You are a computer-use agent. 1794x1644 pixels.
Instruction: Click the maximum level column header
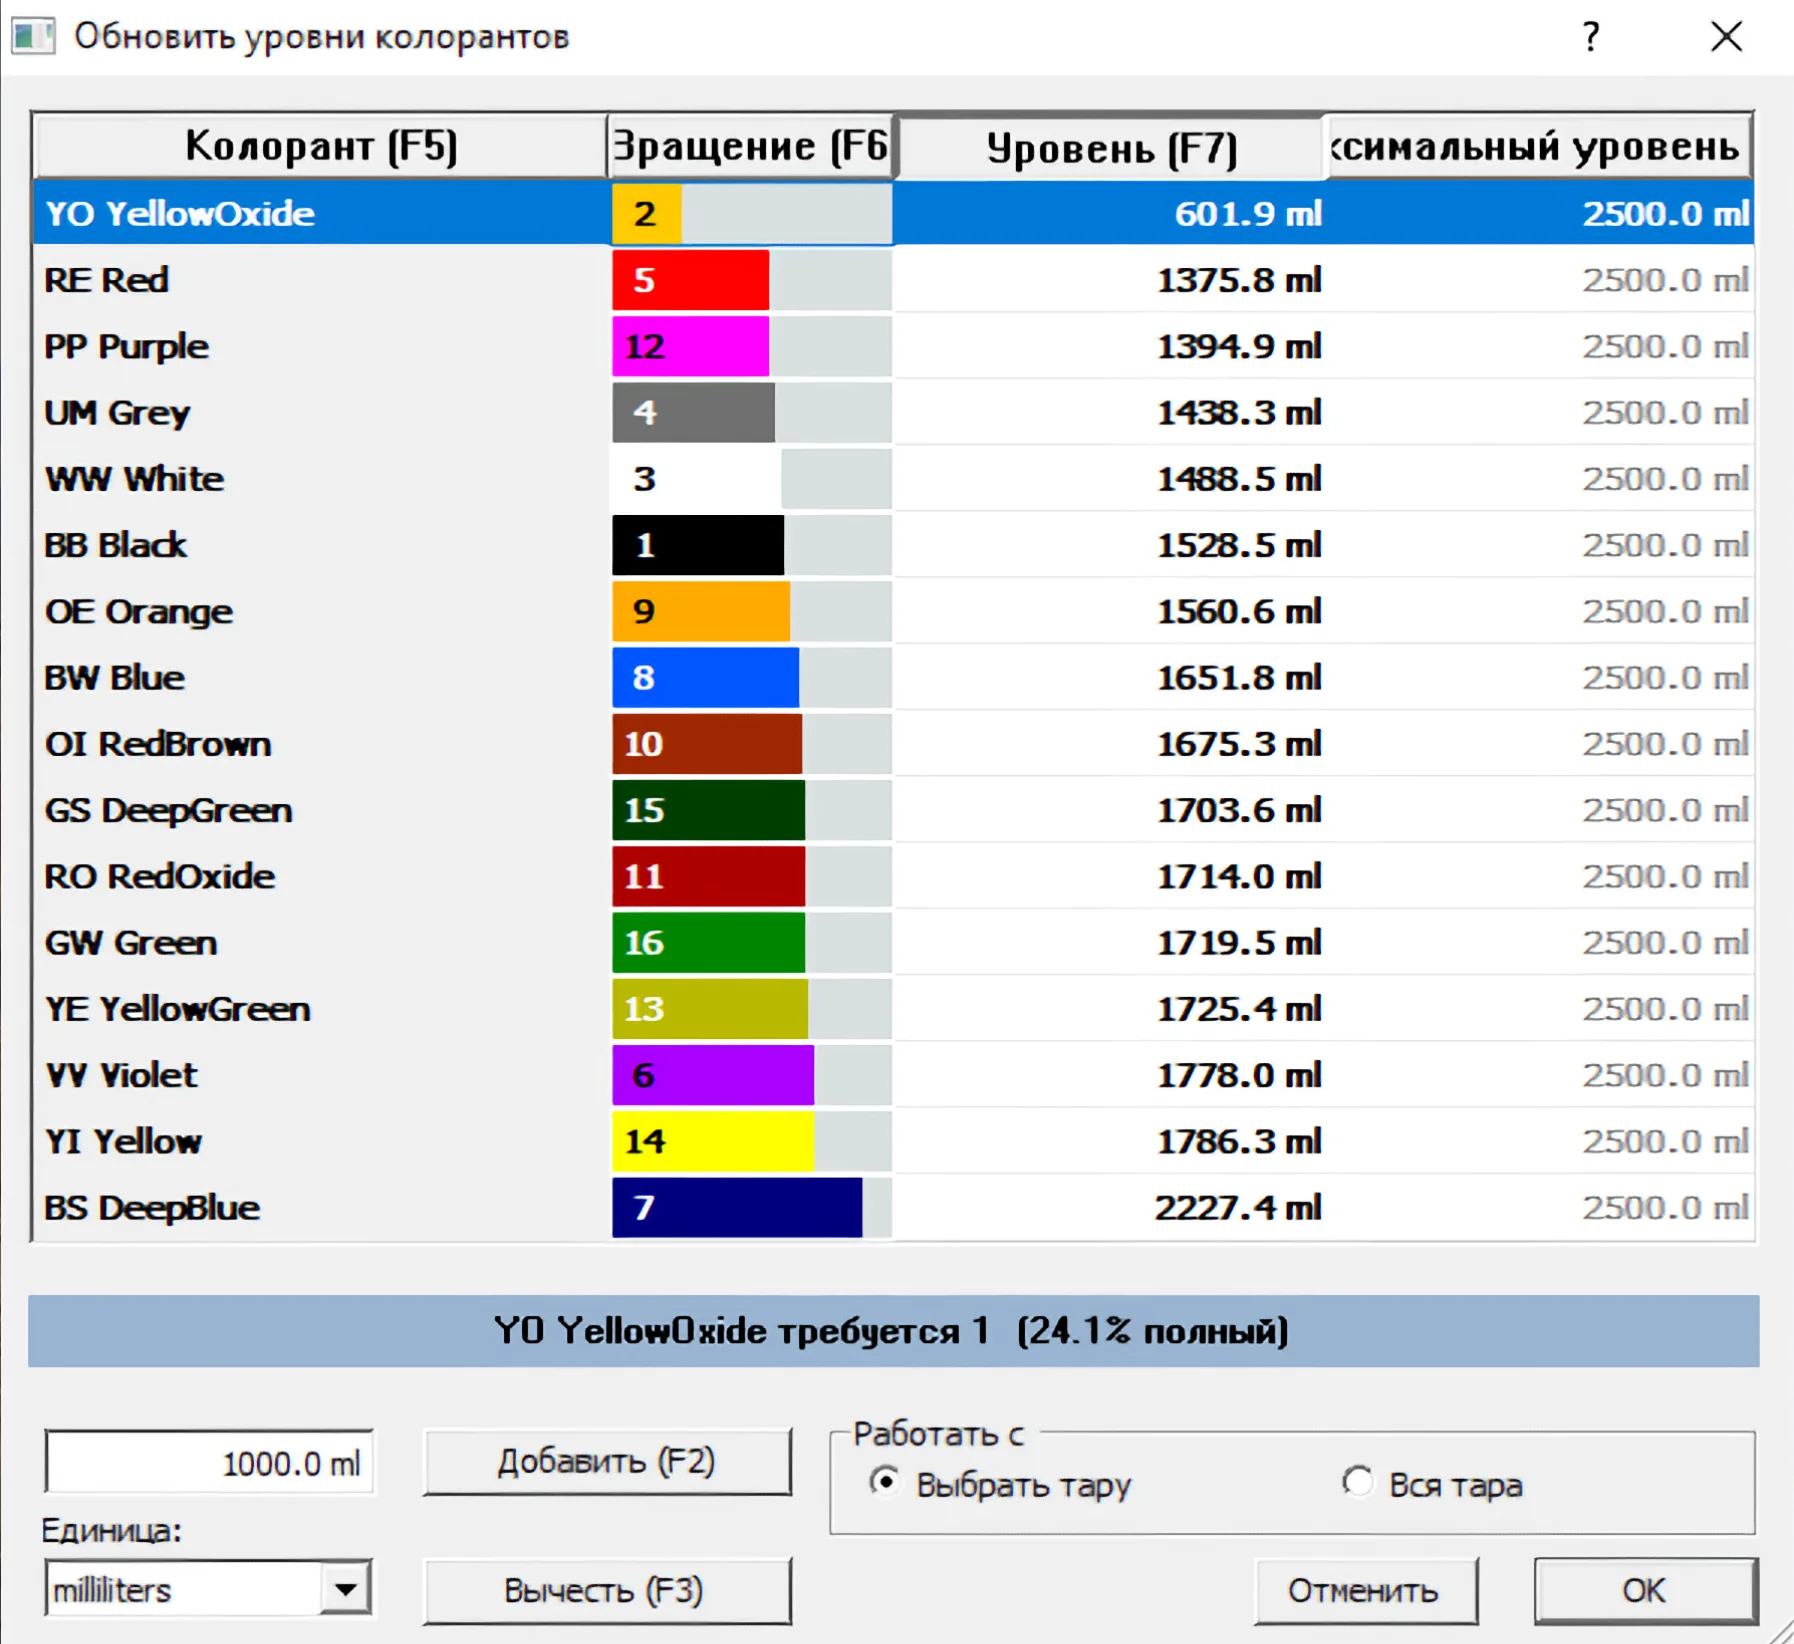1538,146
